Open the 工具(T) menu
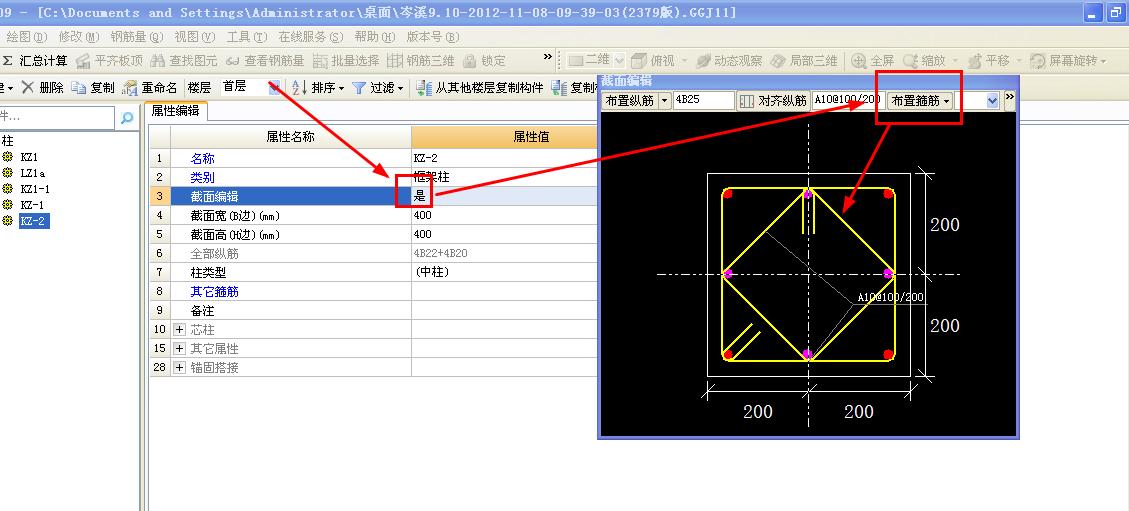 pyautogui.click(x=247, y=37)
